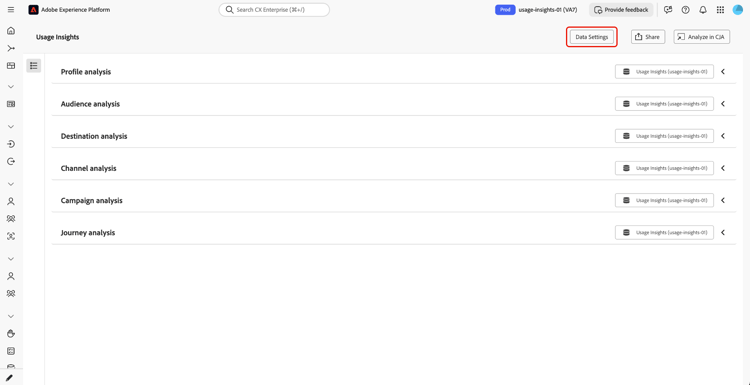Click Analyze in CJA button
The image size is (750, 385).
click(x=702, y=37)
